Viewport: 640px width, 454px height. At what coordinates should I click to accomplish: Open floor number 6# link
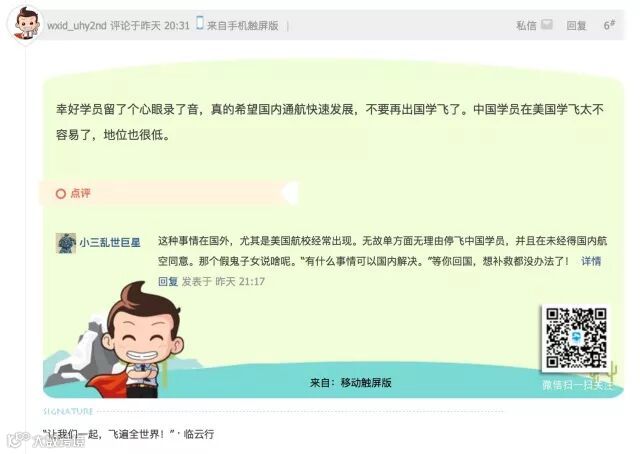coord(609,25)
